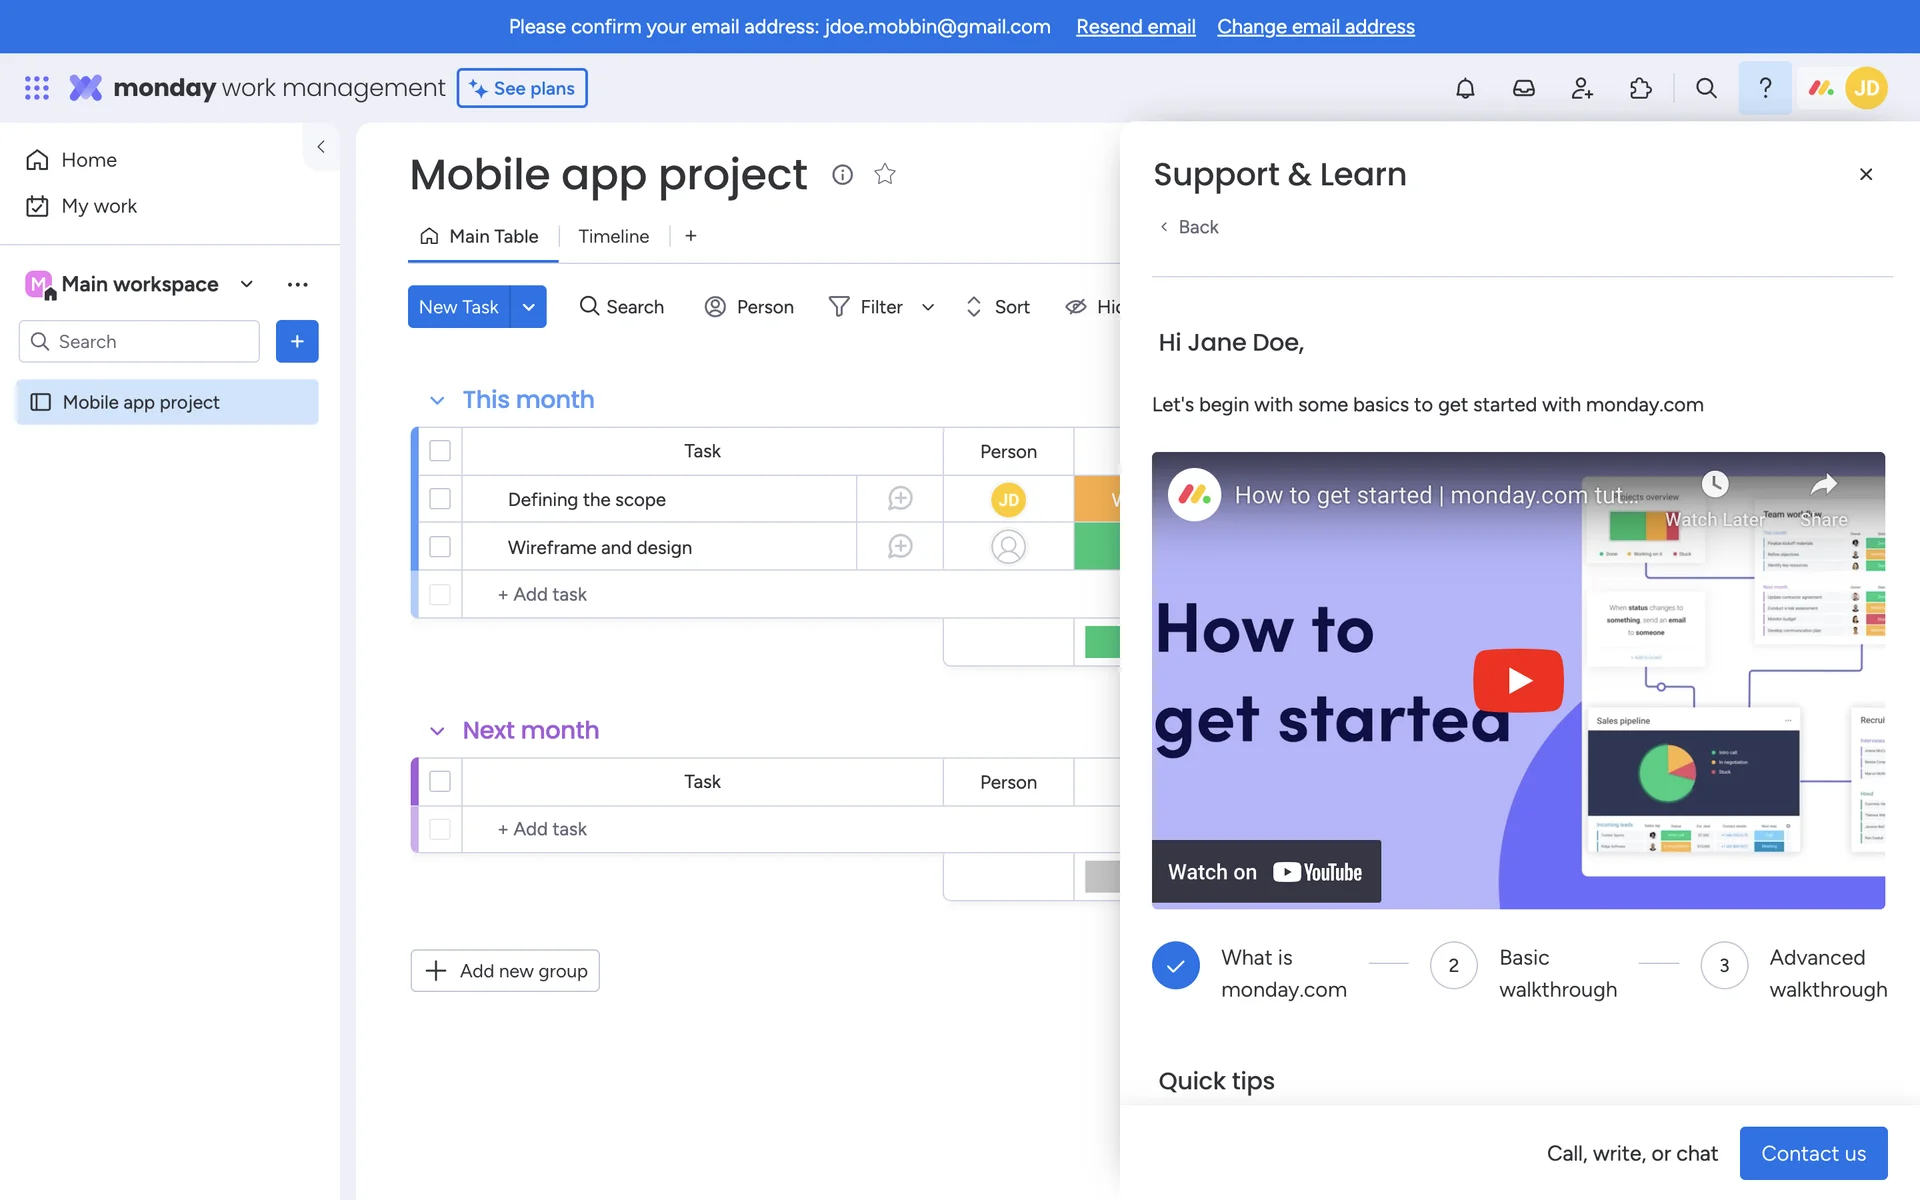Open board info icon next to title
Viewport: 1920px width, 1200px height.
pos(842,174)
